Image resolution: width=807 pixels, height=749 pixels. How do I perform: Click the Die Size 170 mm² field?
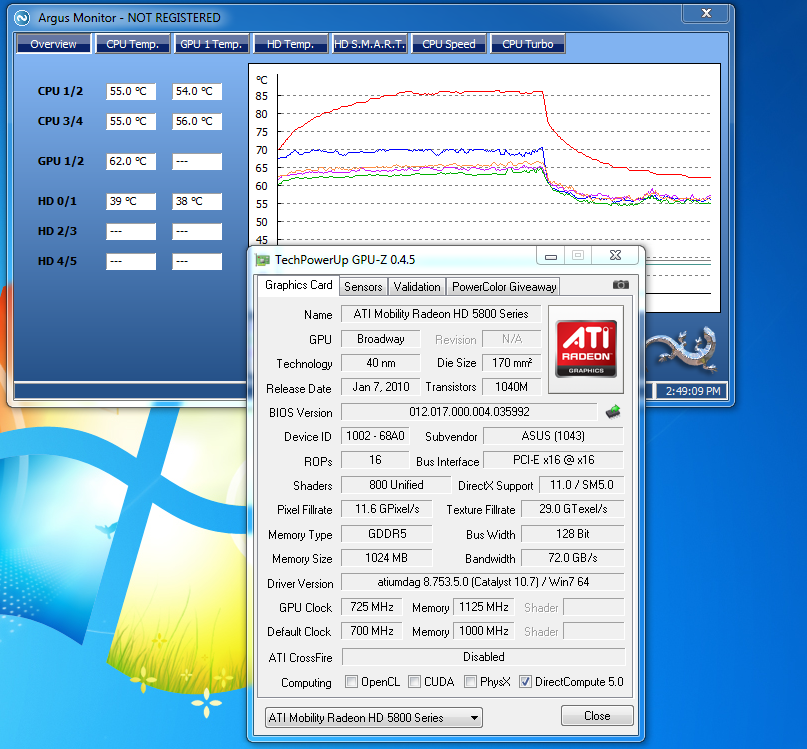[x=512, y=363]
